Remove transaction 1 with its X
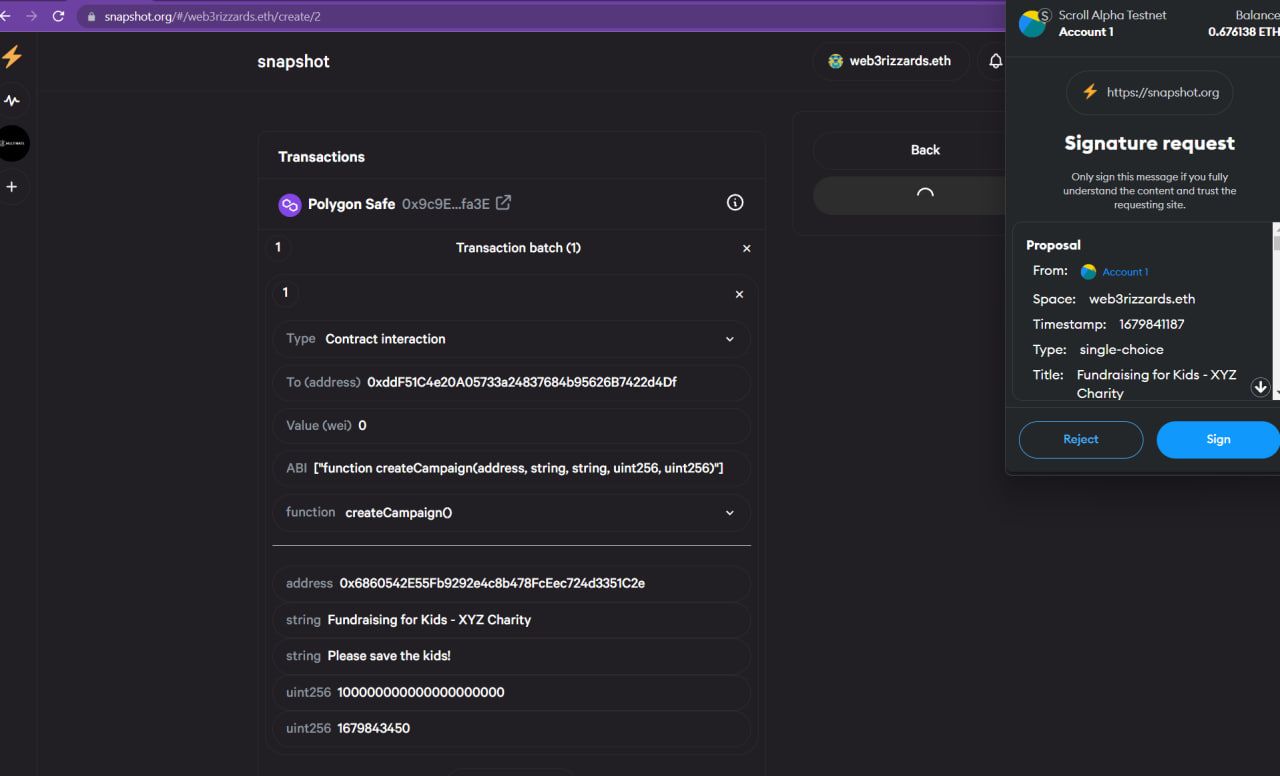This screenshot has height=776, width=1280. (739, 294)
